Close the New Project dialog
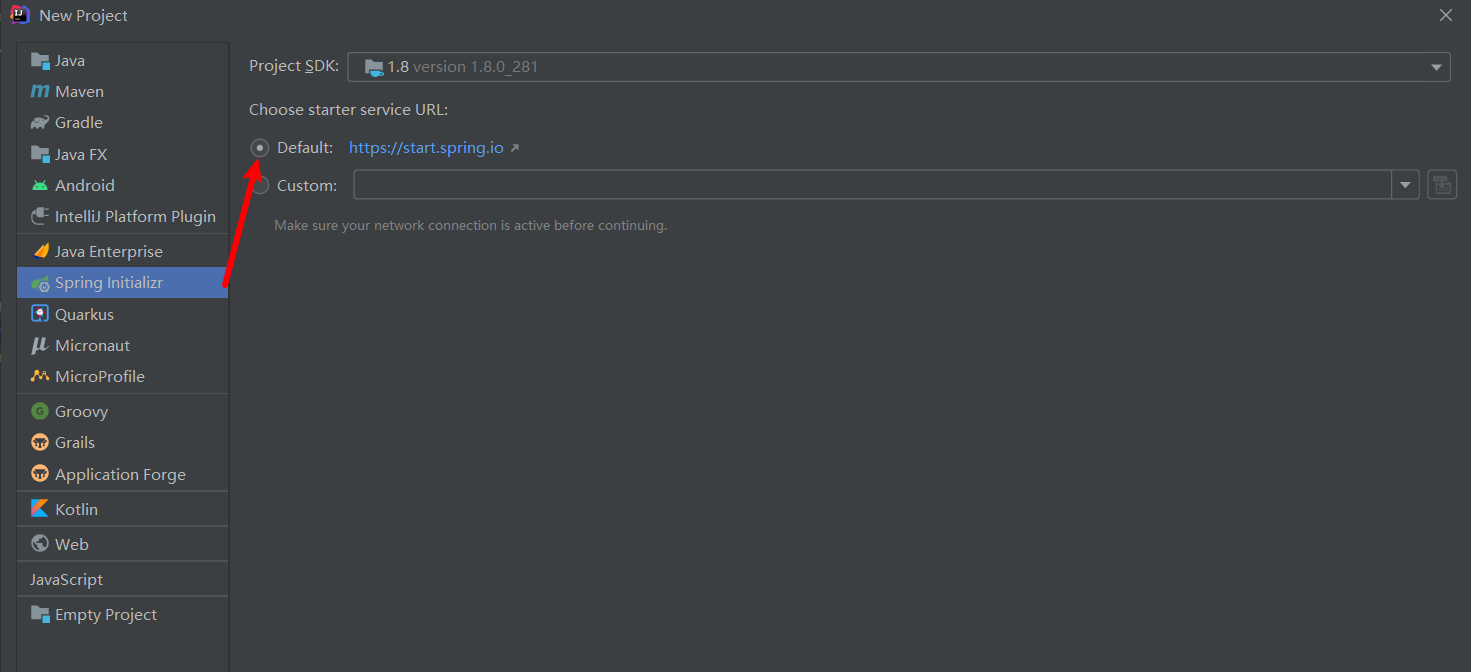 [x=1446, y=15]
